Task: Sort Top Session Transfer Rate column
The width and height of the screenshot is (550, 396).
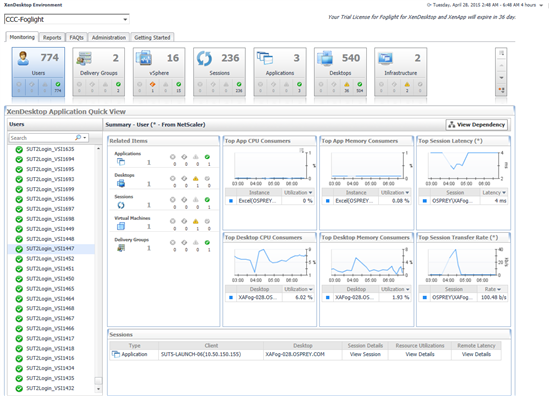Action: point(492,289)
